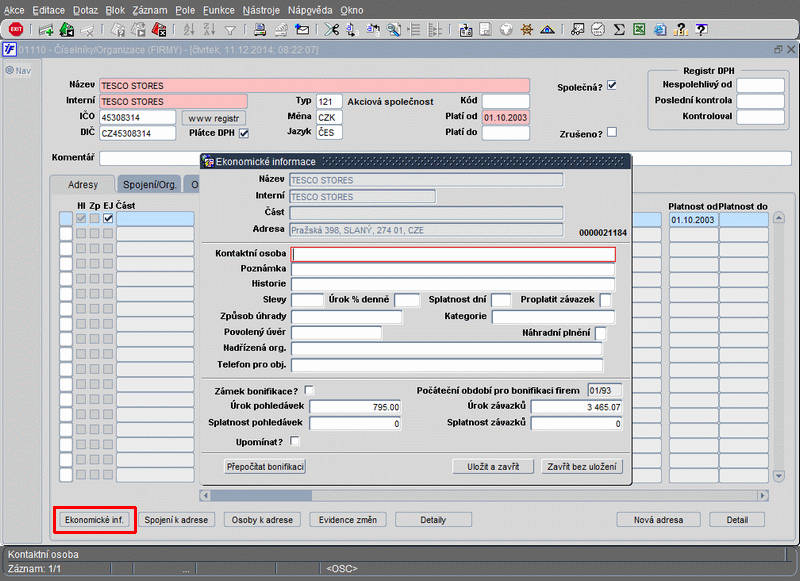Image resolution: width=800 pixels, height=581 pixels.
Task: Click the globe toolbar icon
Action: tap(506, 30)
